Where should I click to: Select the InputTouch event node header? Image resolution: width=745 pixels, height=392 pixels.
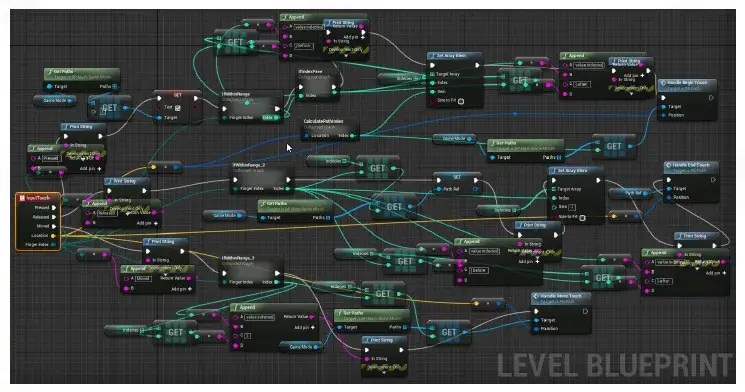coord(38,198)
